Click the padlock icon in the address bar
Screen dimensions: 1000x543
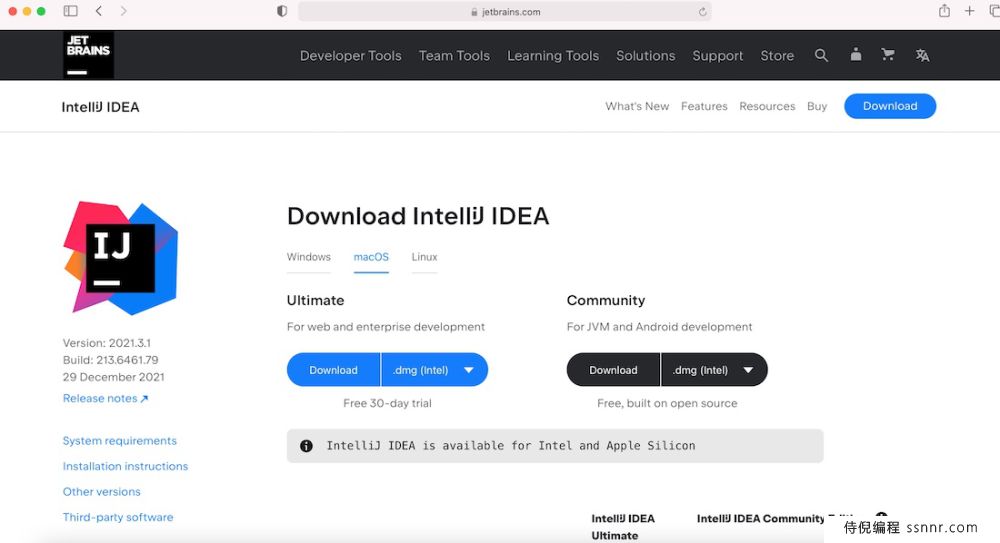click(x=474, y=11)
